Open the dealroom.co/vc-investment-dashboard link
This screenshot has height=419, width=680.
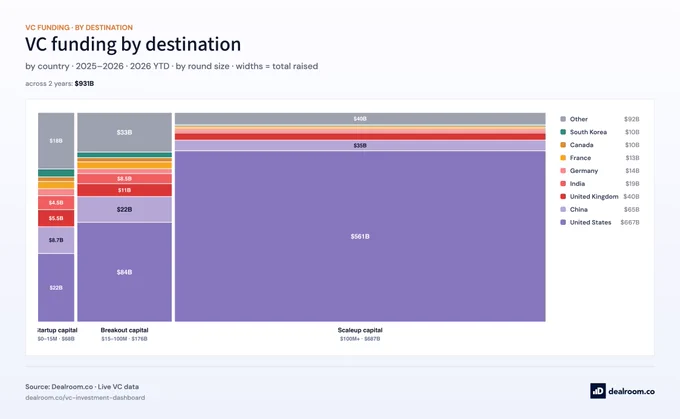[x=85, y=397]
